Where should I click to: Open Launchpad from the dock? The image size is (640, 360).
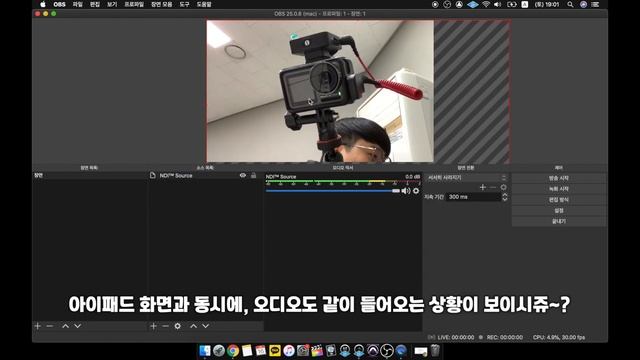click(219, 350)
